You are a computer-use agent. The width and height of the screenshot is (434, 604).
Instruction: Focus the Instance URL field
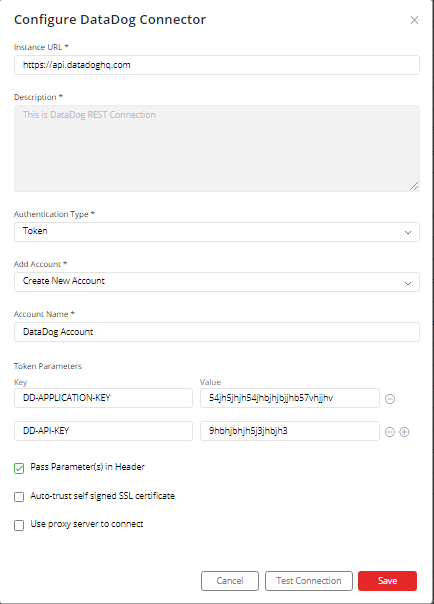point(217,65)
